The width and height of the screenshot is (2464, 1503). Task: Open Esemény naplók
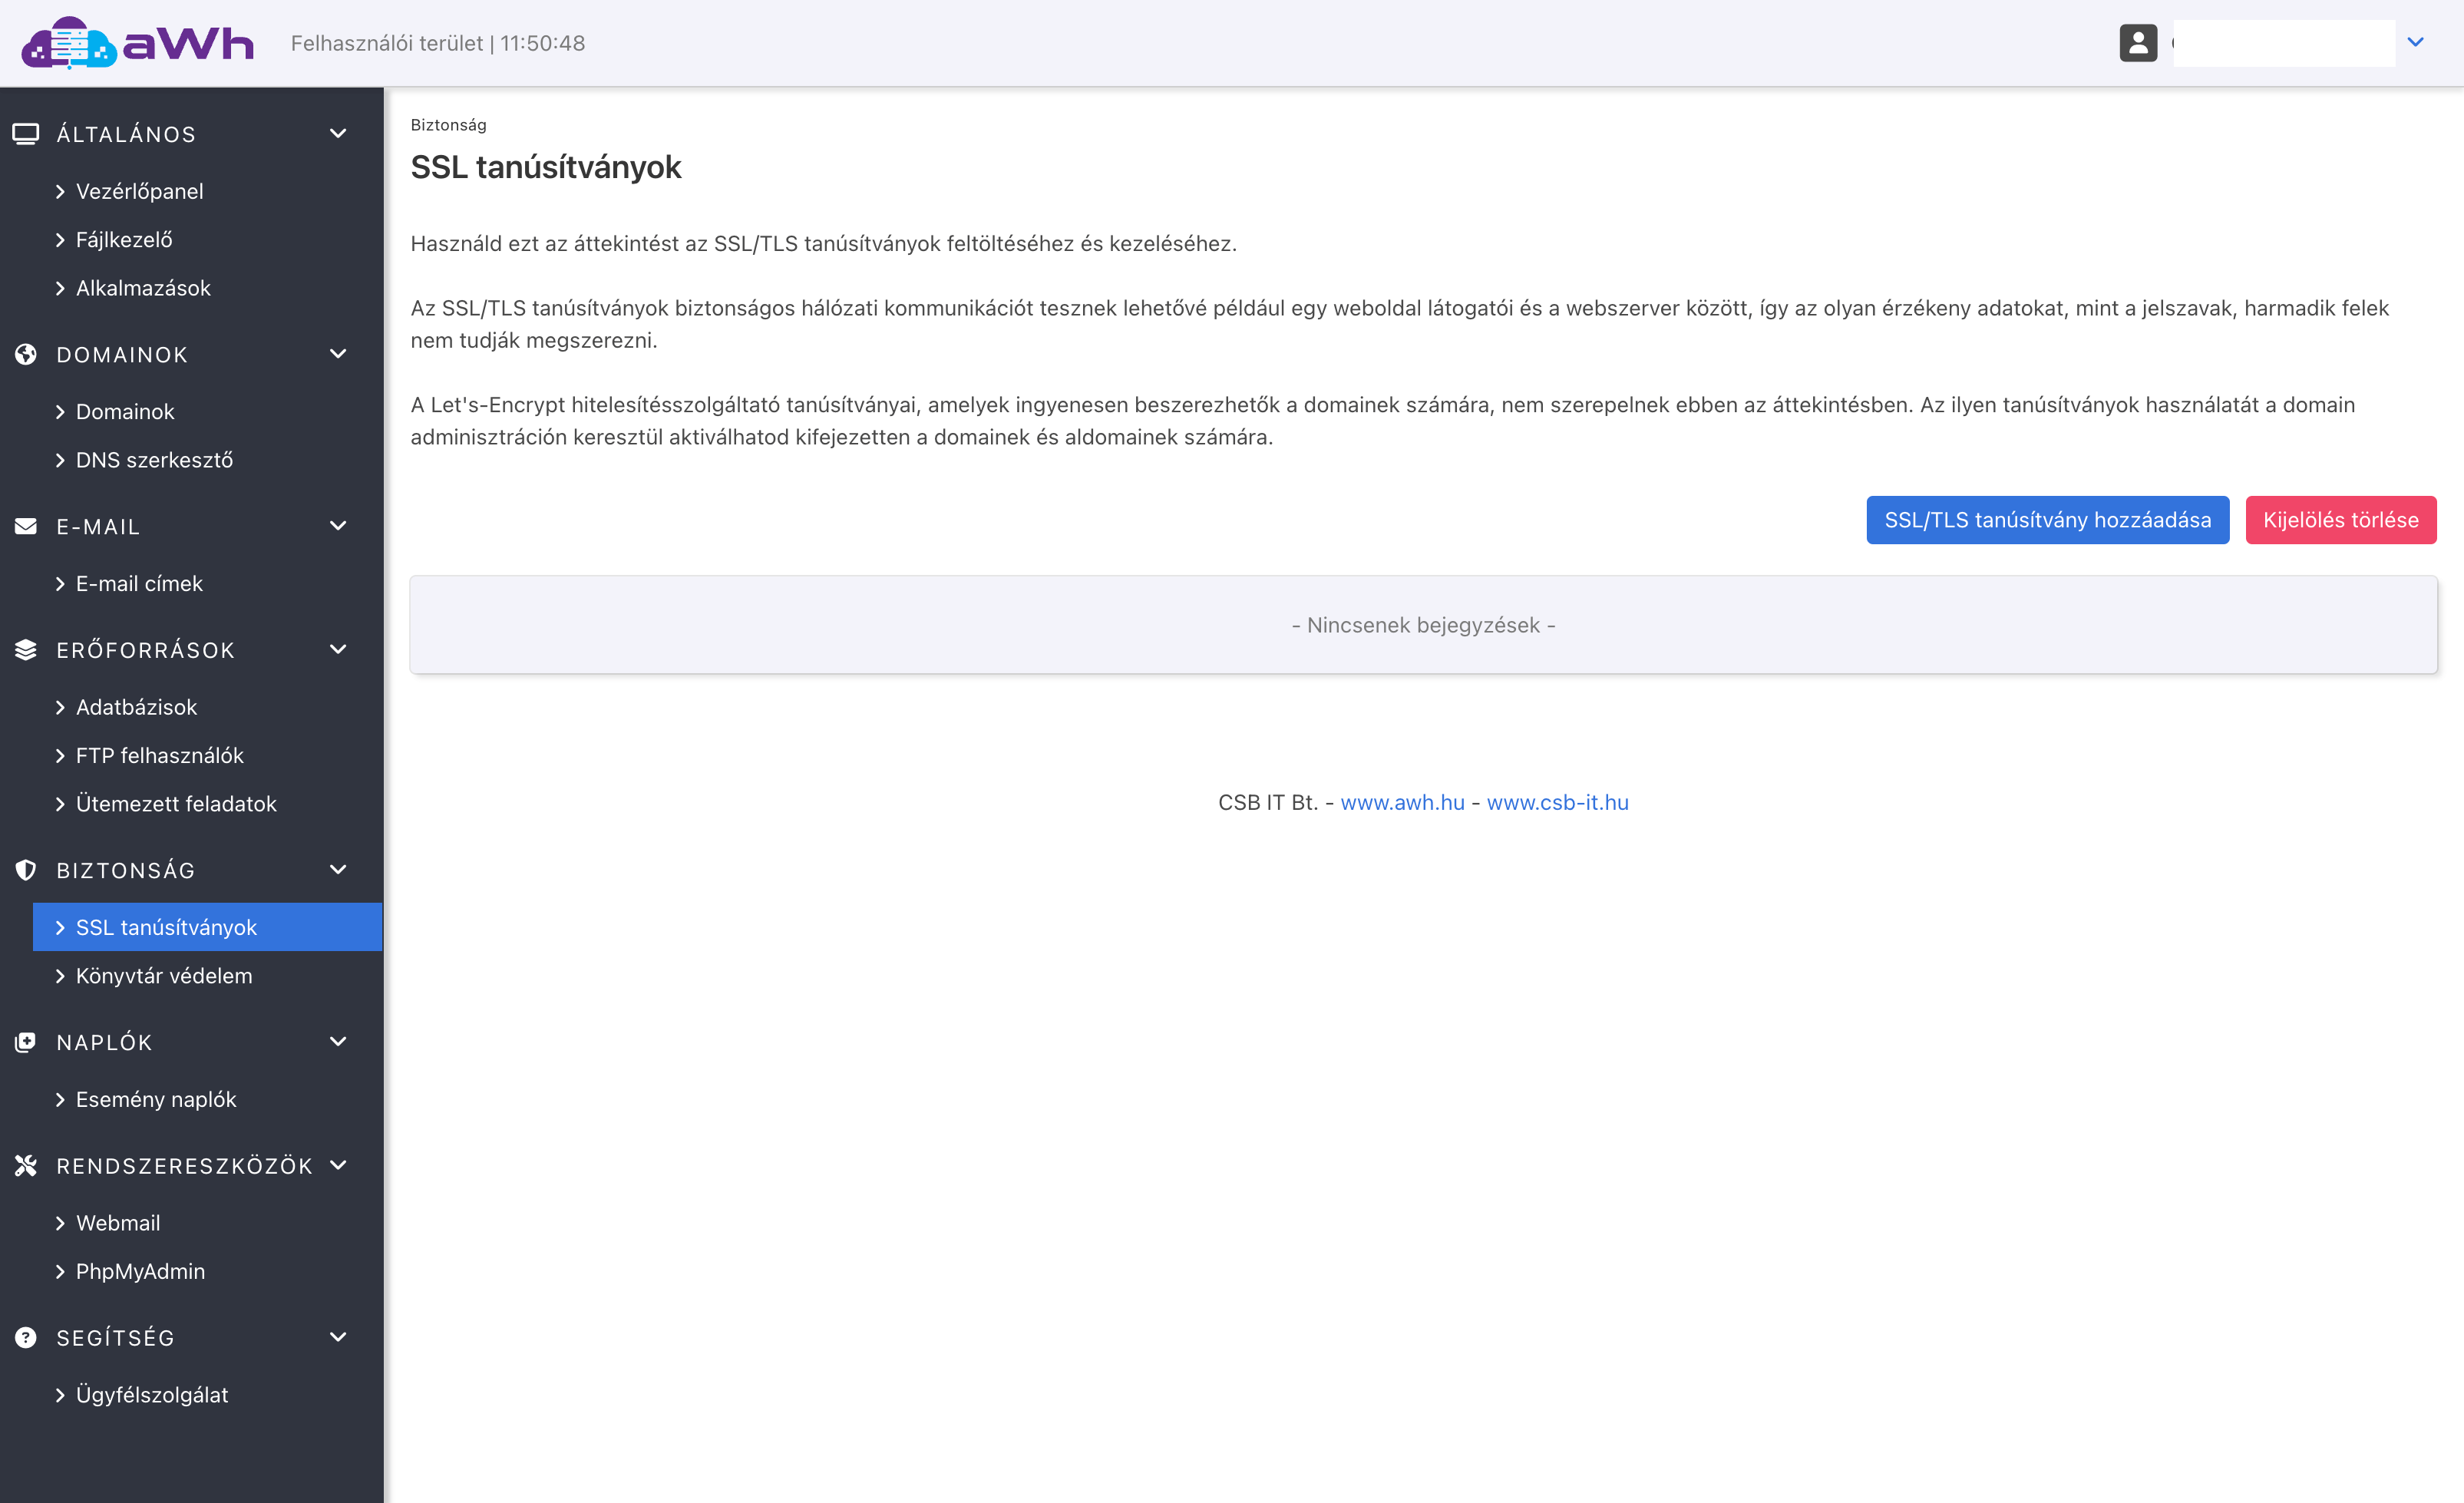207,1099
